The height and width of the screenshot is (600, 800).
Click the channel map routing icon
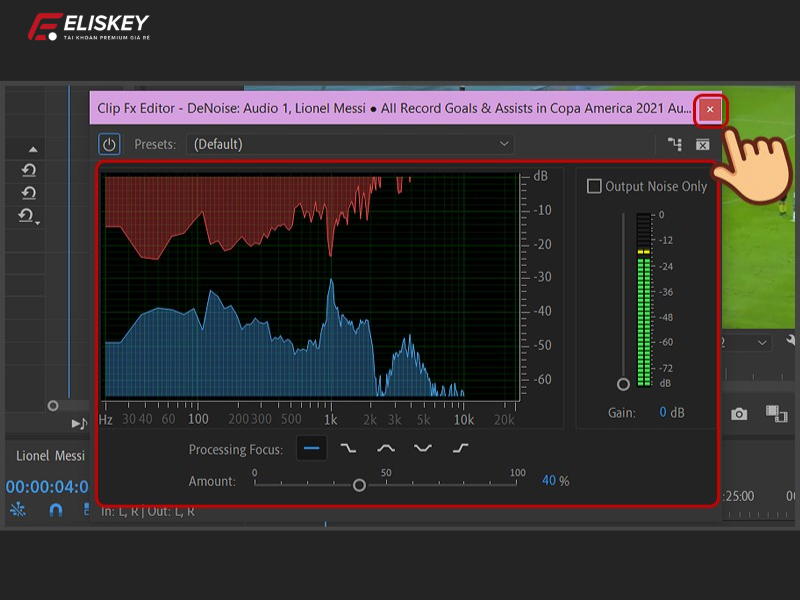click(675, 145)
